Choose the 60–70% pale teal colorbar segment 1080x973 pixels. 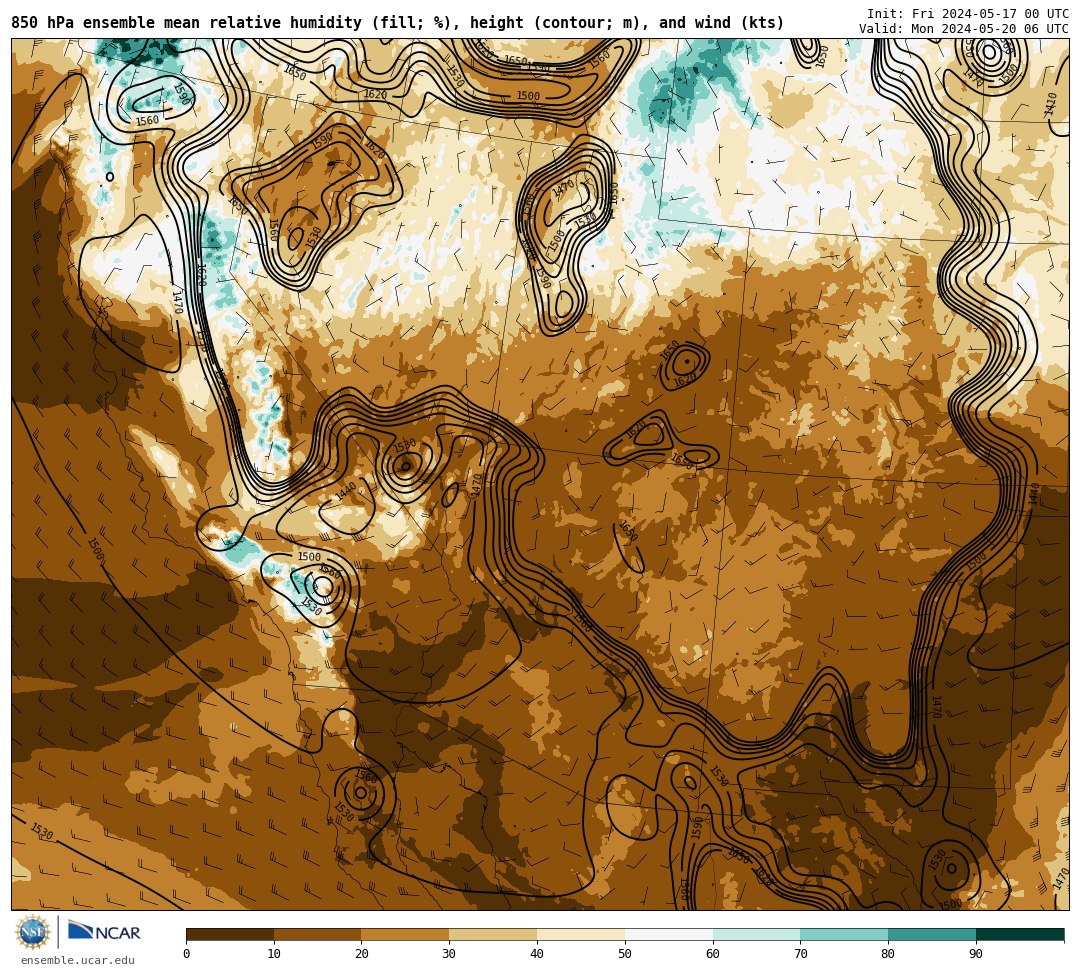point(756,934)
